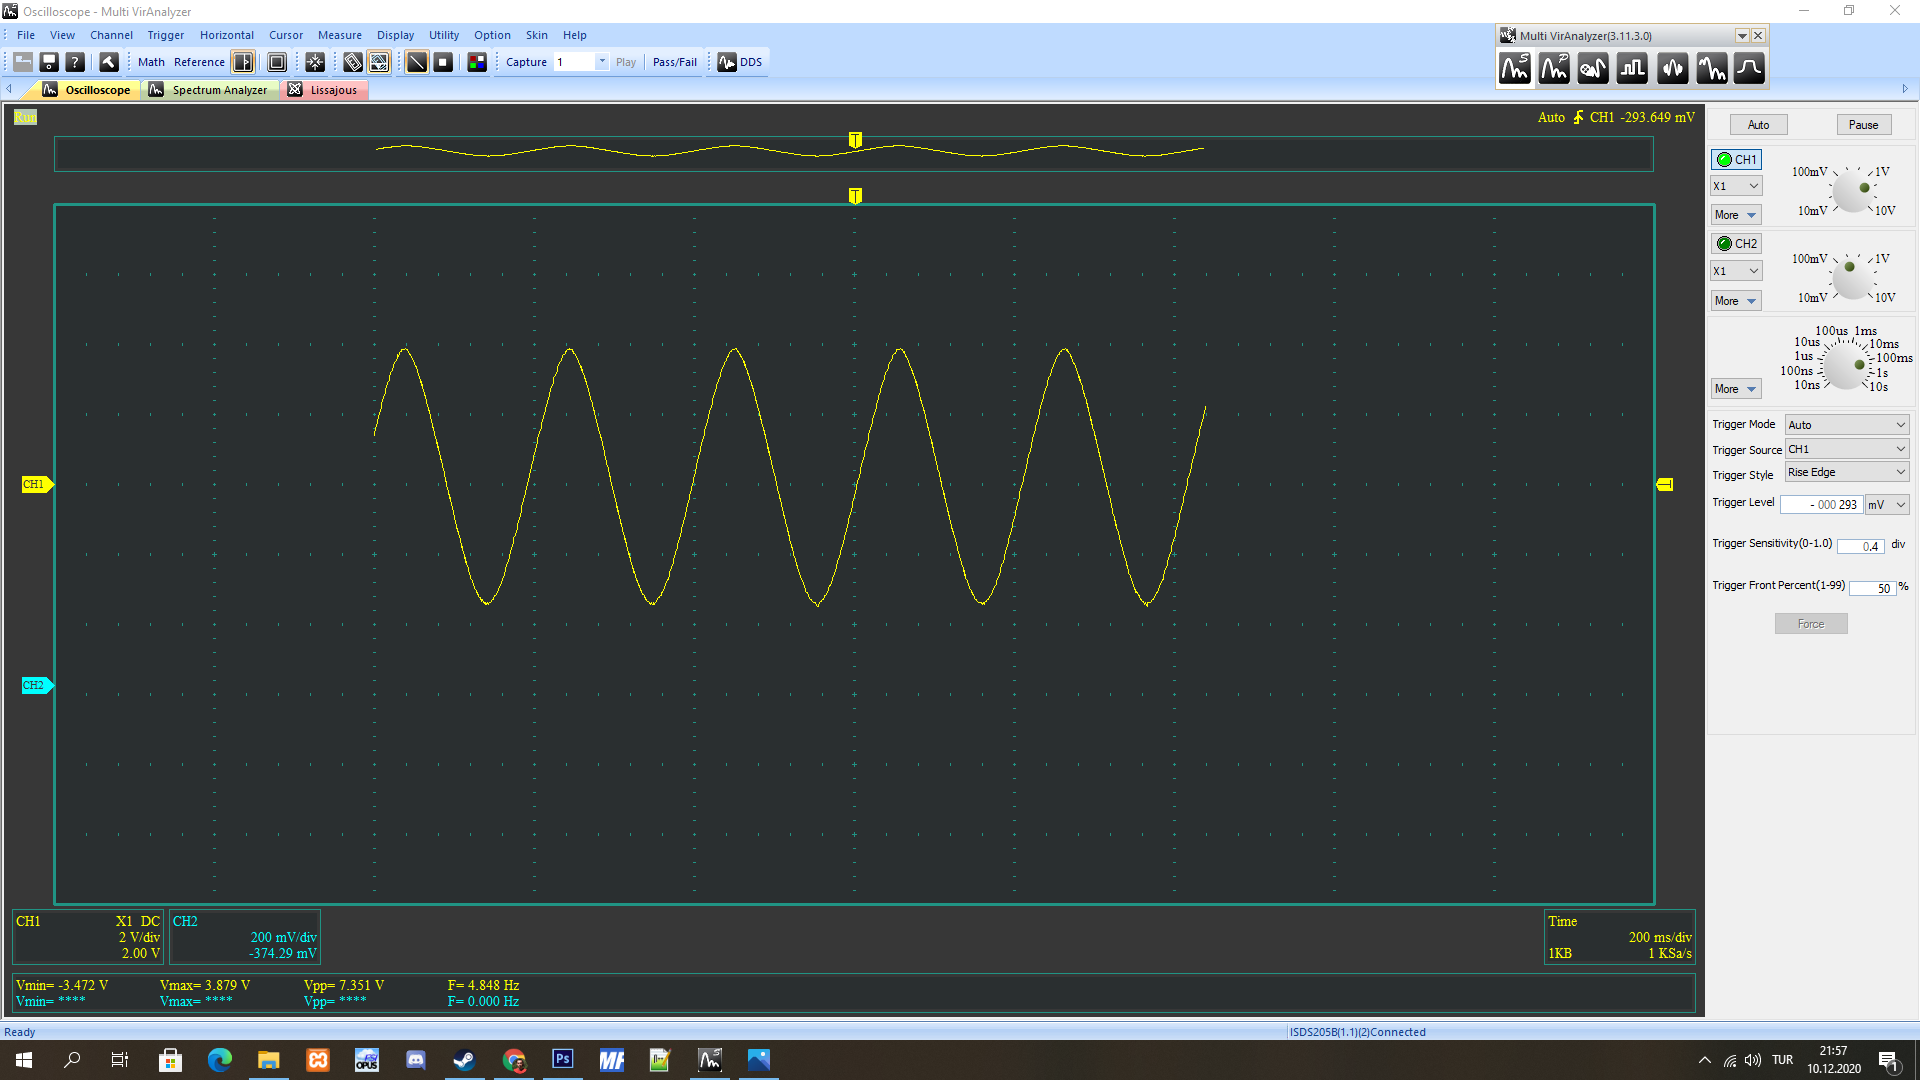Click the 'S' waveform icon in Multi VirAnalyzer
This screenshot has width=1920, height=1080.
click(1515, 69)
